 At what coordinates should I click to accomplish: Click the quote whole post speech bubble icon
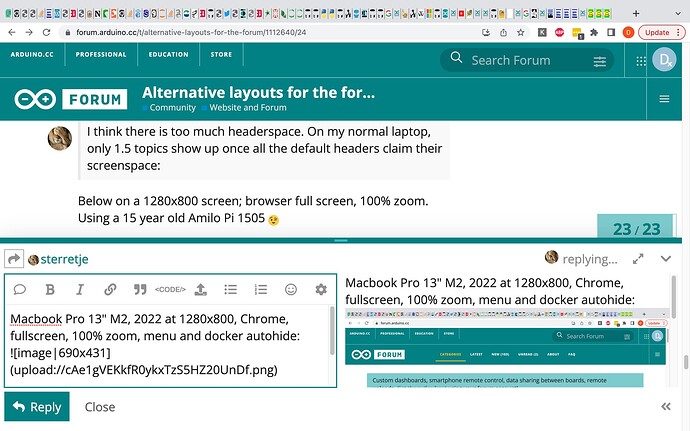(20, 289)
